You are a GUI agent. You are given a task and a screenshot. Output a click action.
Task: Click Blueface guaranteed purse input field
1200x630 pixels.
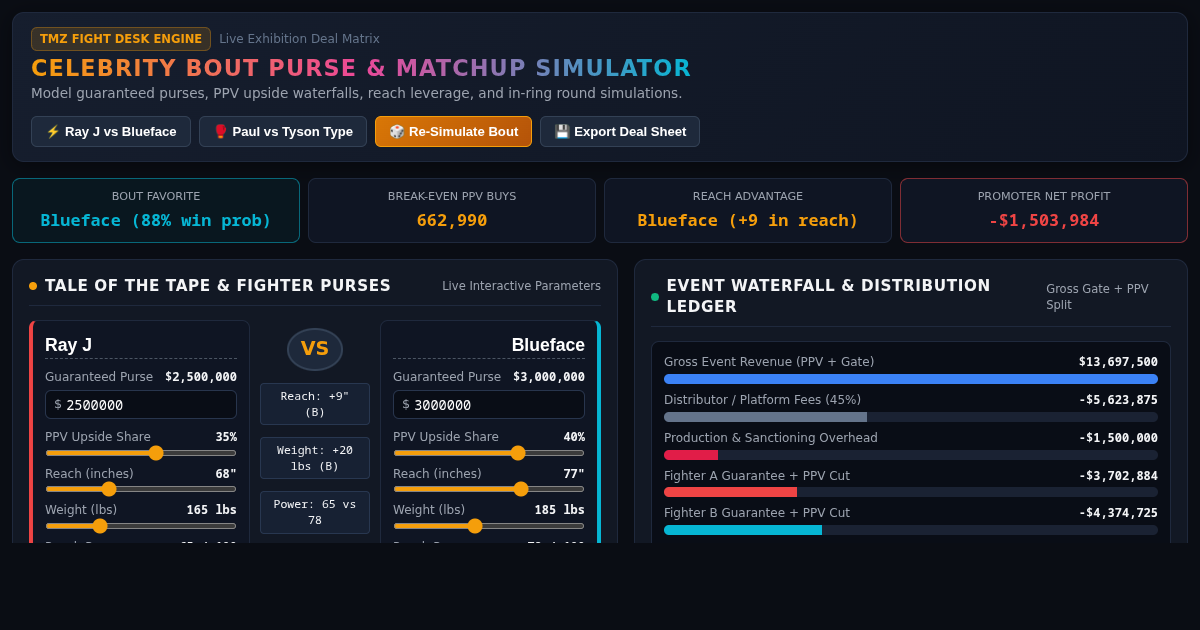tap(489, 405)
